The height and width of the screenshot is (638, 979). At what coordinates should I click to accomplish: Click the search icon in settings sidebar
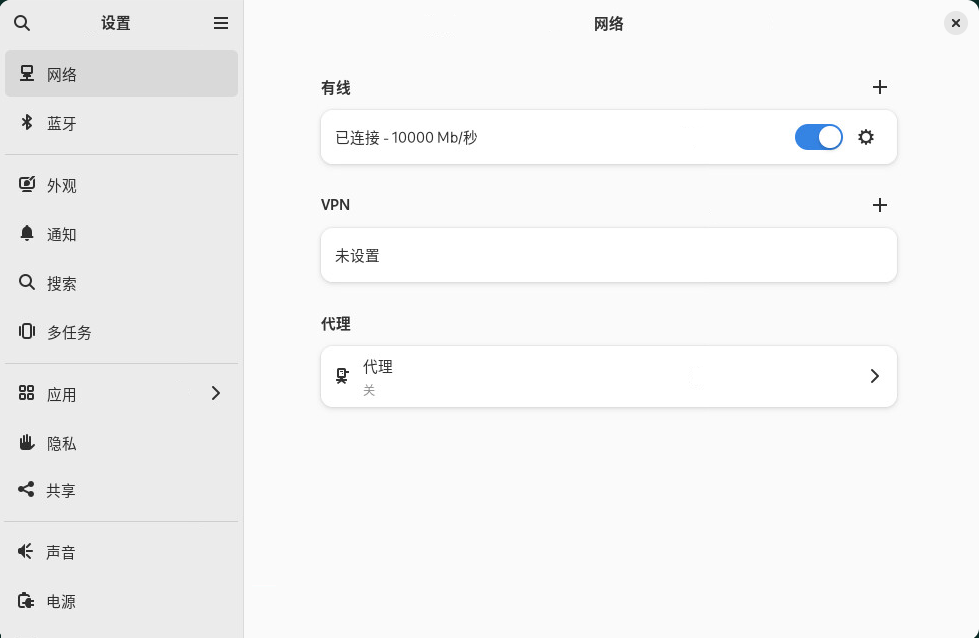click(x=22, y=23)
